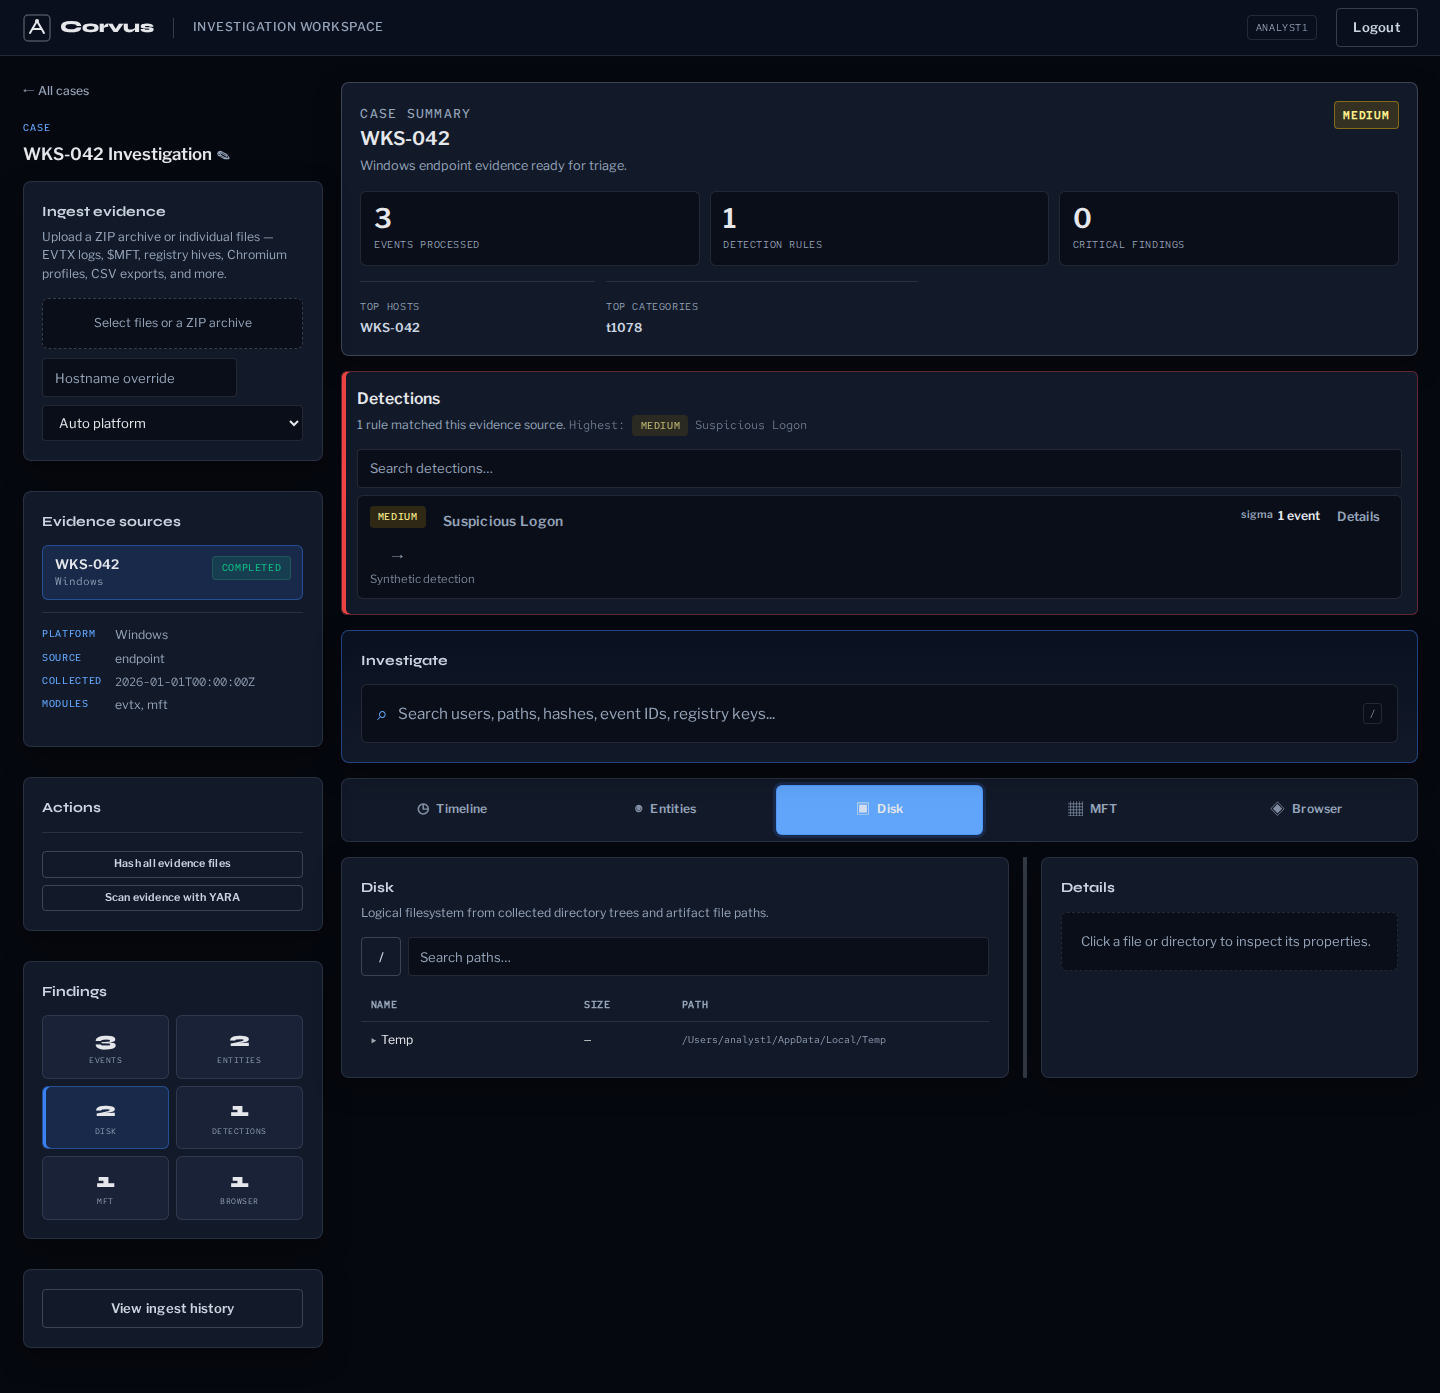Click the Critical Findings stat card
Viewport: 1440px width, 1393px height.
pyautogui.click(x=1228, y=228)
